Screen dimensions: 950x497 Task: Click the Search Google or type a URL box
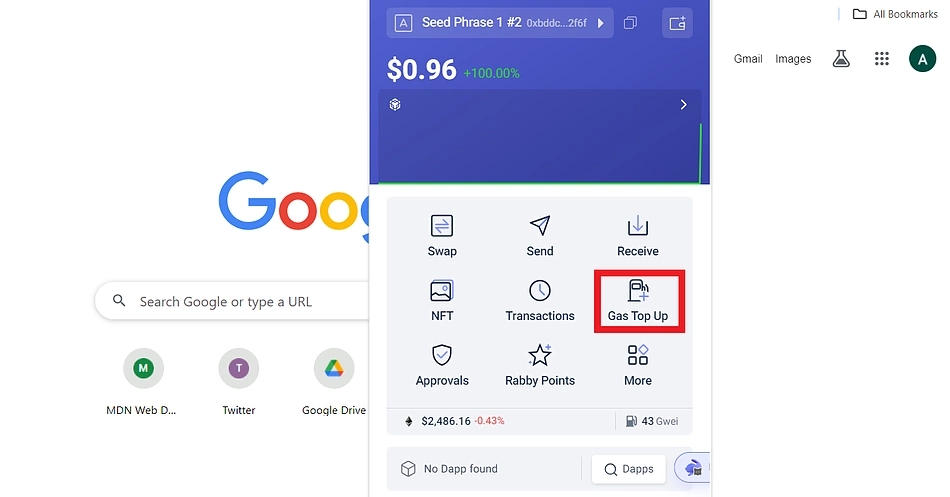[x=233, y=301]
